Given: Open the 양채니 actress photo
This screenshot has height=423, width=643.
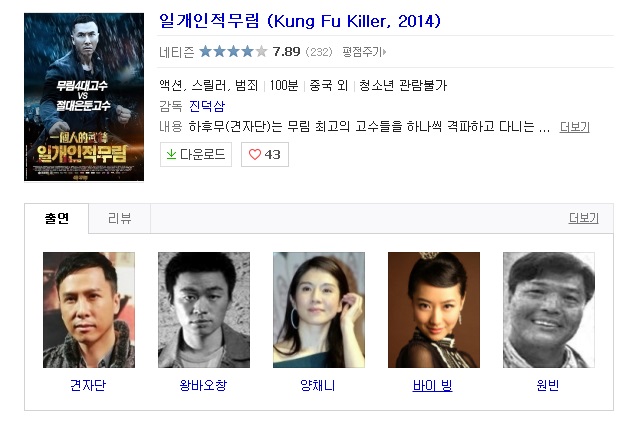Looking at the screenshot, I should tap(319, 310).
